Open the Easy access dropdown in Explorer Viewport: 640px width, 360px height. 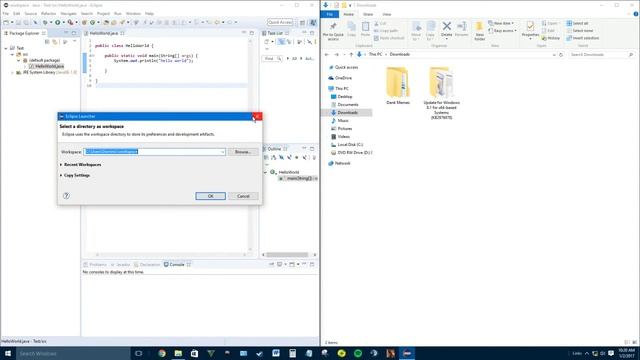[502, 31]
